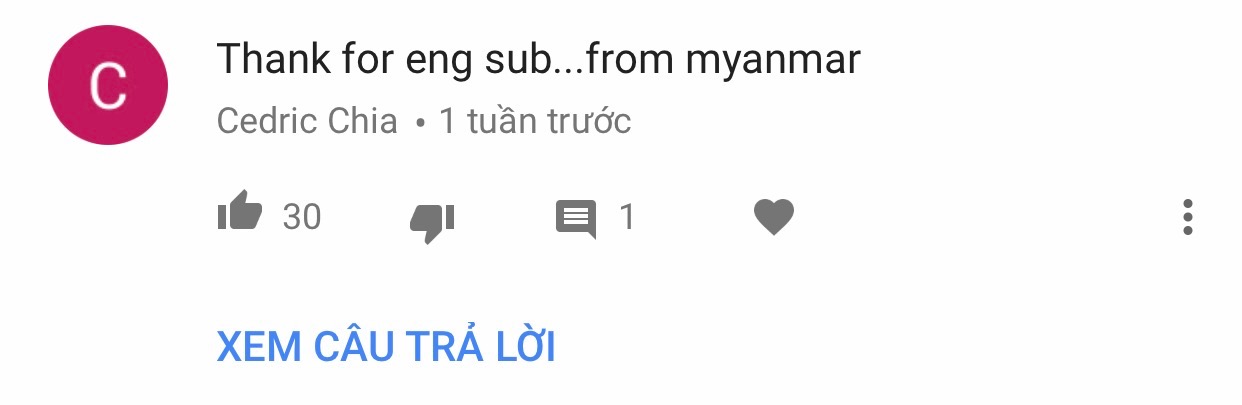1242x405 pixels.
Task: Select the reply count 1
Action: pos(627,217)
